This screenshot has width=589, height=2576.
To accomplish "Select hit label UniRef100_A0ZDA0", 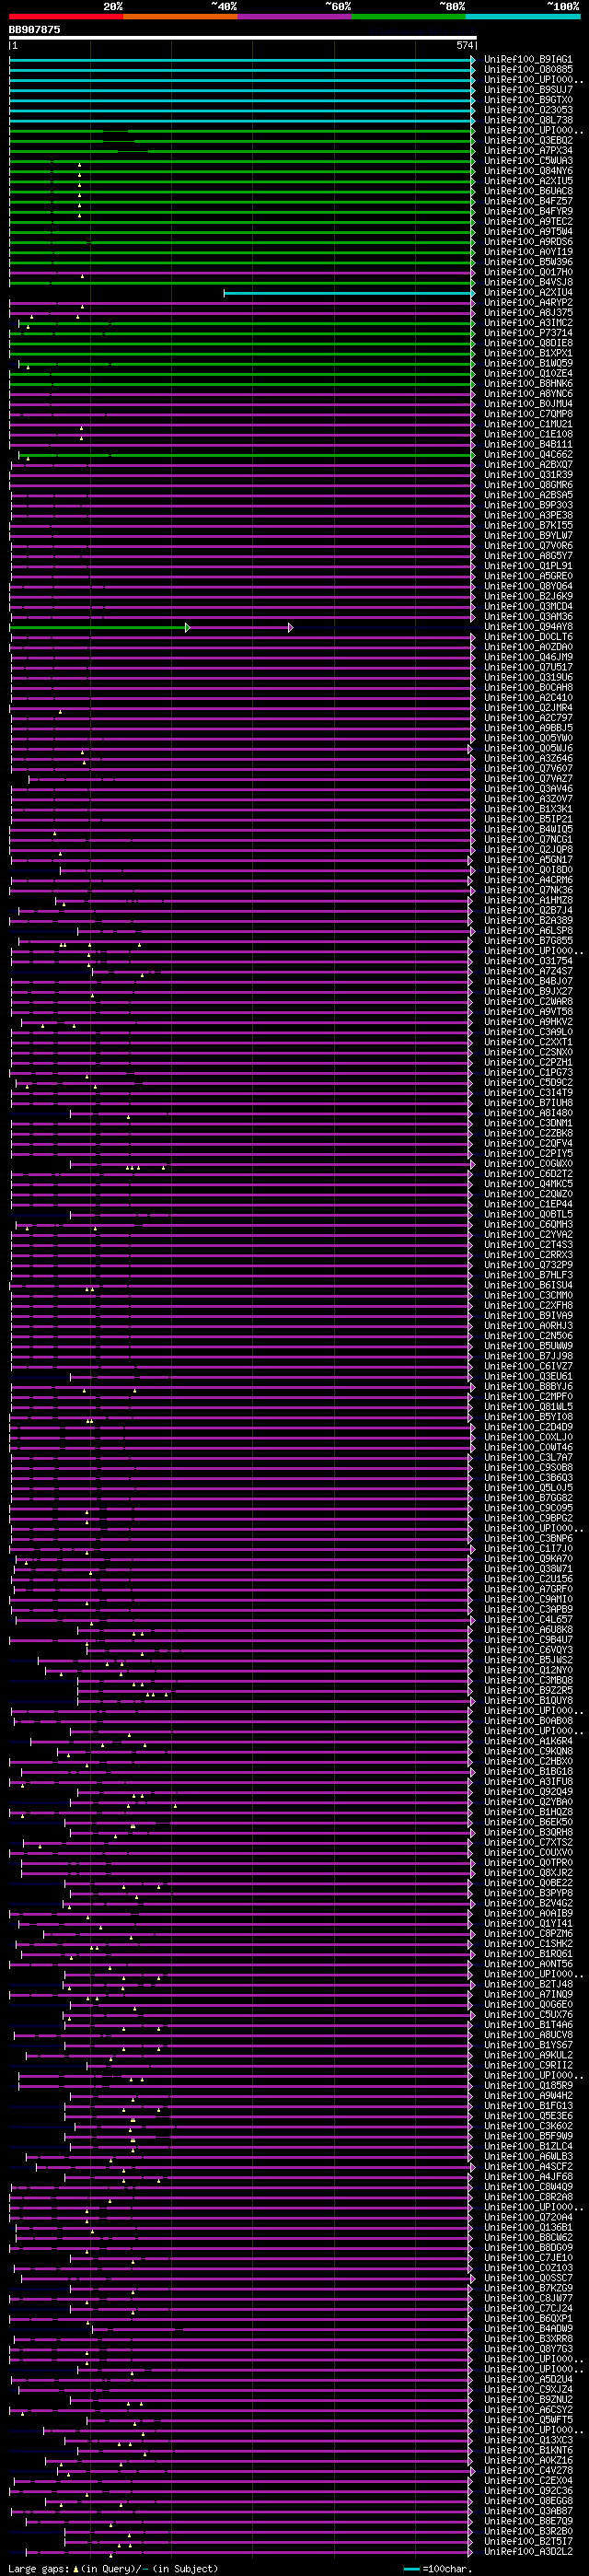I will pos(529,647).
